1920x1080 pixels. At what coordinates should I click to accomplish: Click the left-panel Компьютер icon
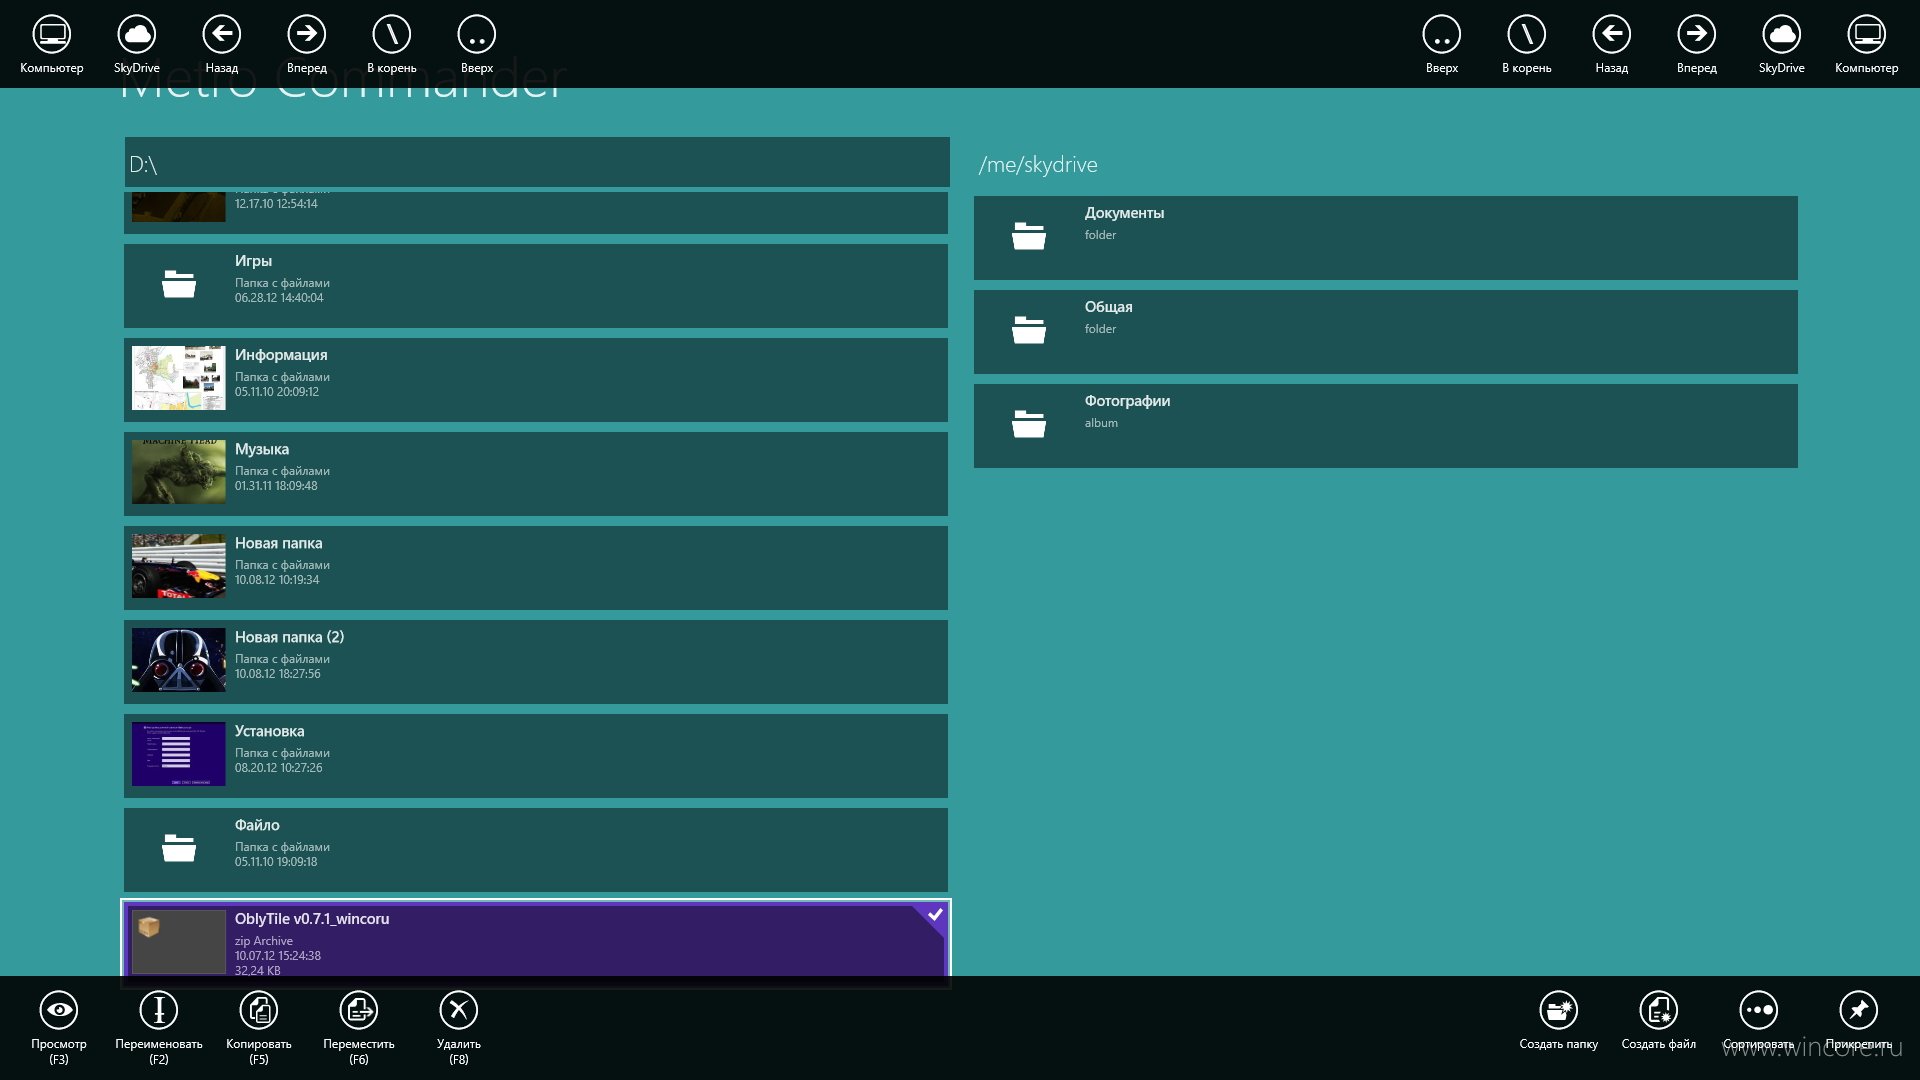[x=52, y=35]
